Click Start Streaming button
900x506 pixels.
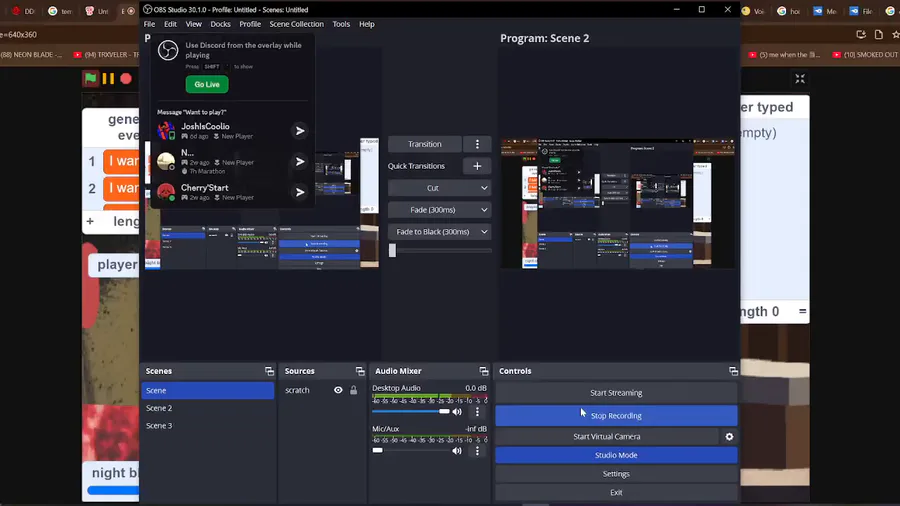coord(616,393)
